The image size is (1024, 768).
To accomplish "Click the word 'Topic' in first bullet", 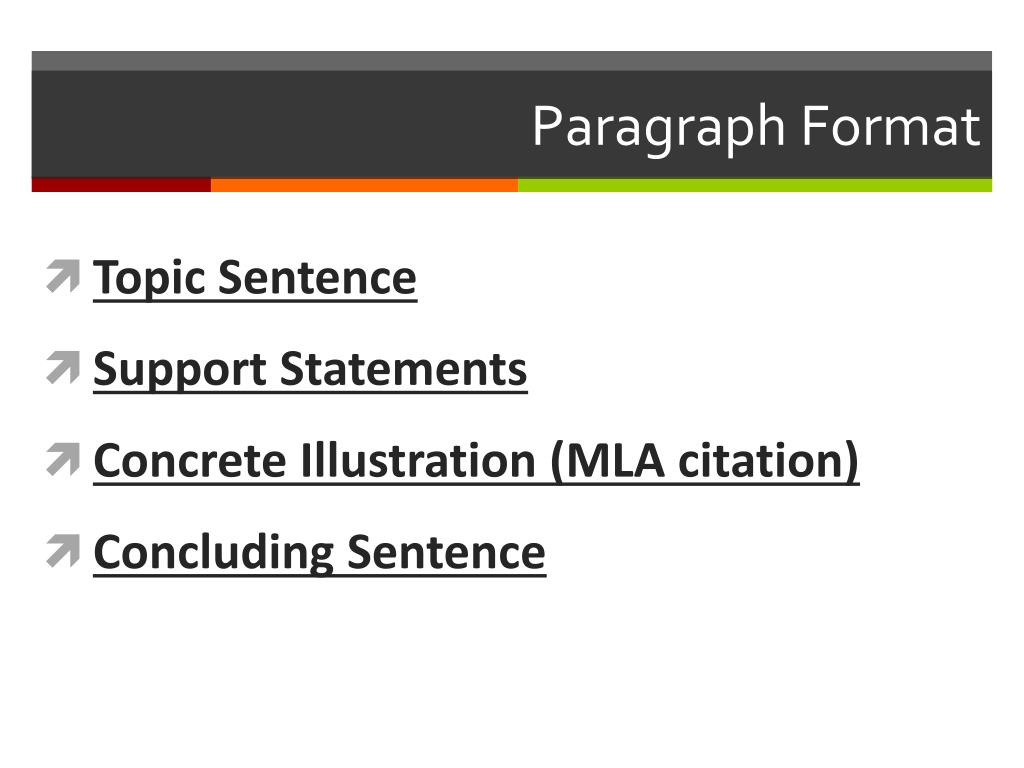I will [150, 279].
